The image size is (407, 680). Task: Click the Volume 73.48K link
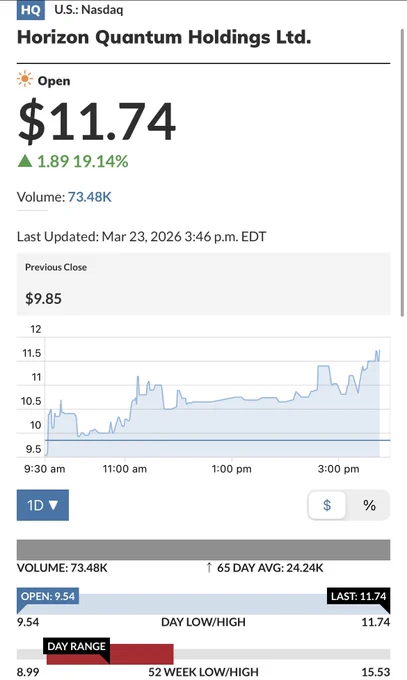pos(90,197)
